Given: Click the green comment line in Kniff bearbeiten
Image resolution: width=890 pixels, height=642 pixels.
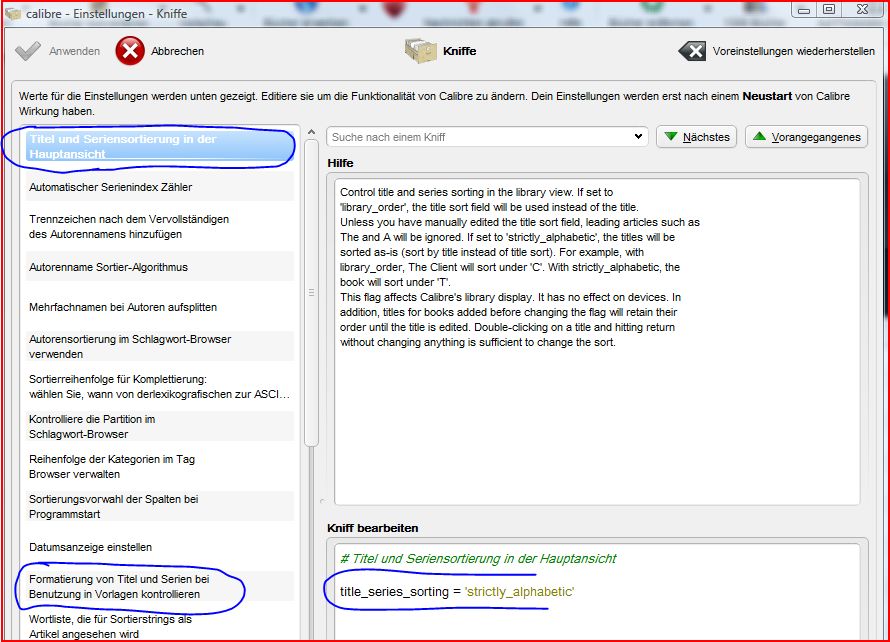Looking at the screenshot, I should click(478, 559).
